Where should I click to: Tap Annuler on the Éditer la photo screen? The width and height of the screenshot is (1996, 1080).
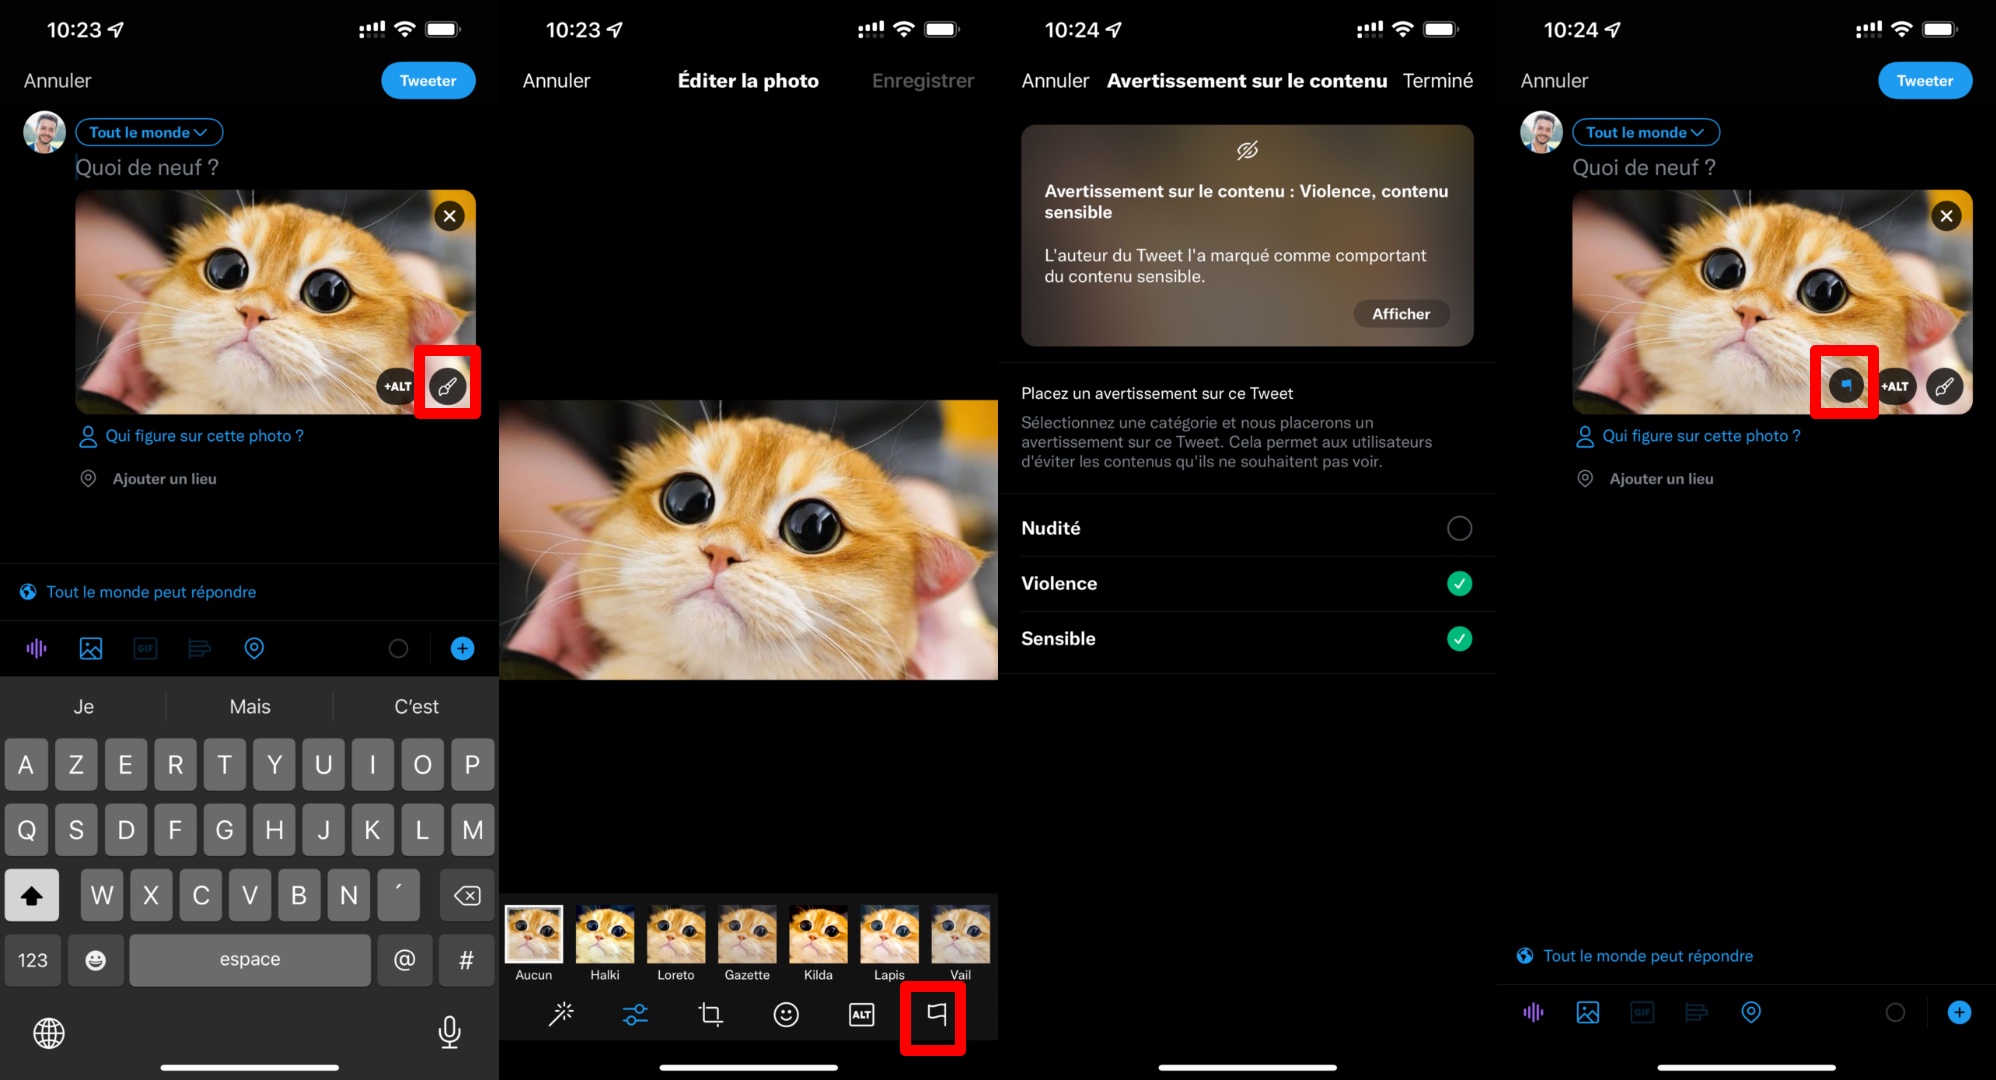click(x=556, y=81)
